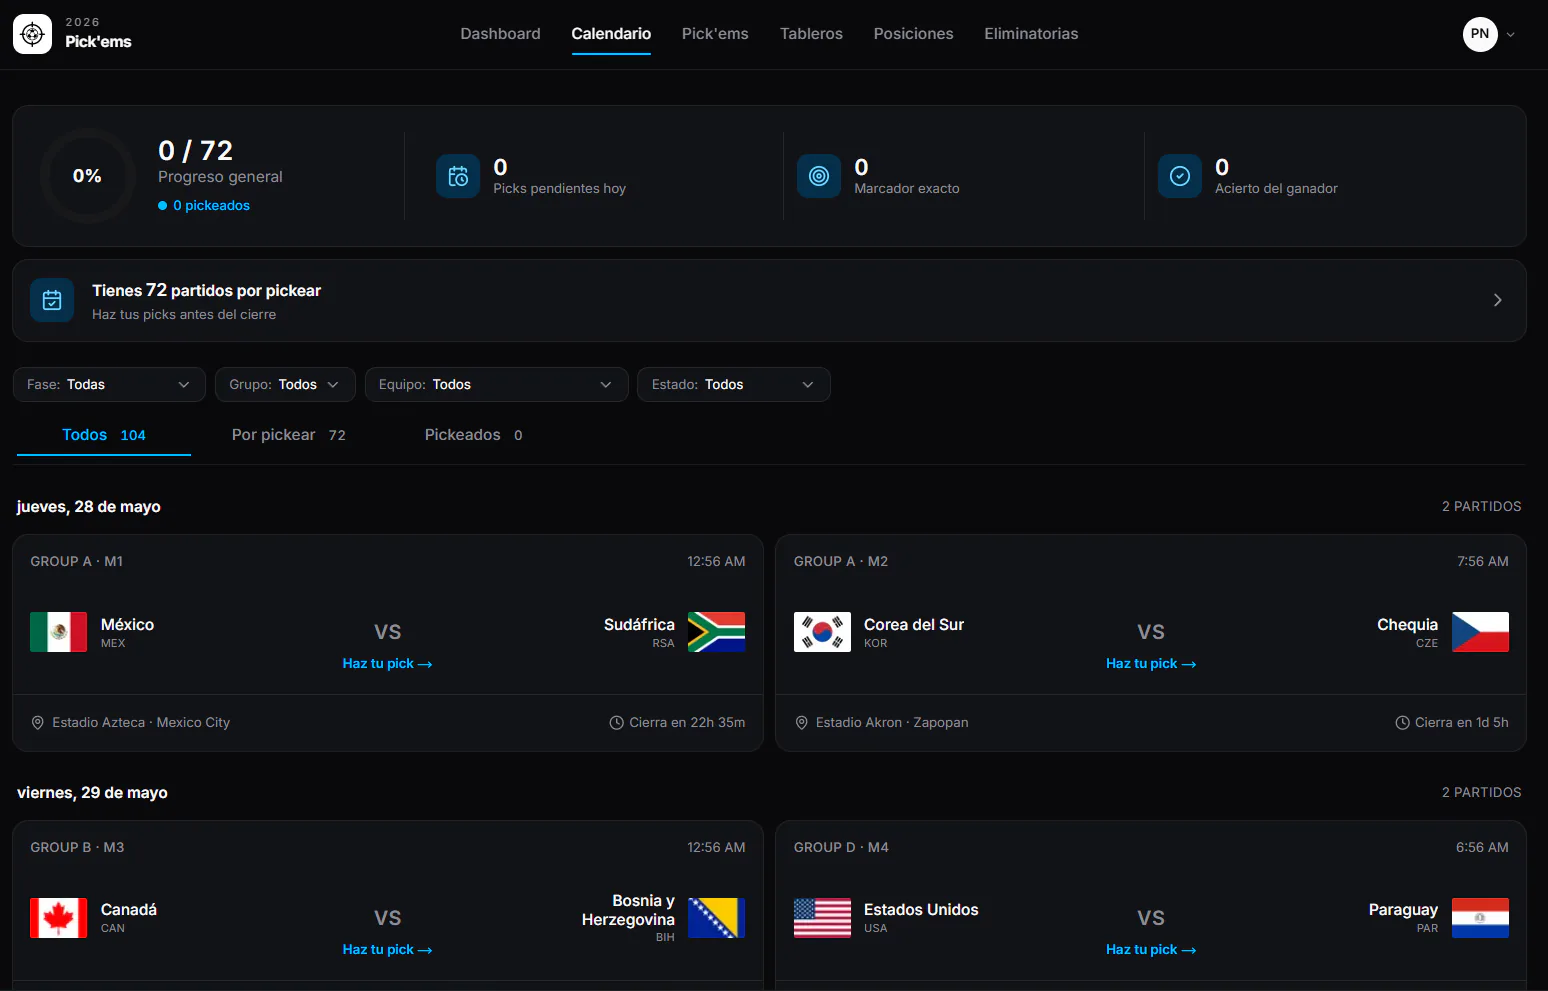Click the bullseye icon for Marcador exacto
The height and width of the screenshot is (991, 1548).
click(x=819, y=176)
